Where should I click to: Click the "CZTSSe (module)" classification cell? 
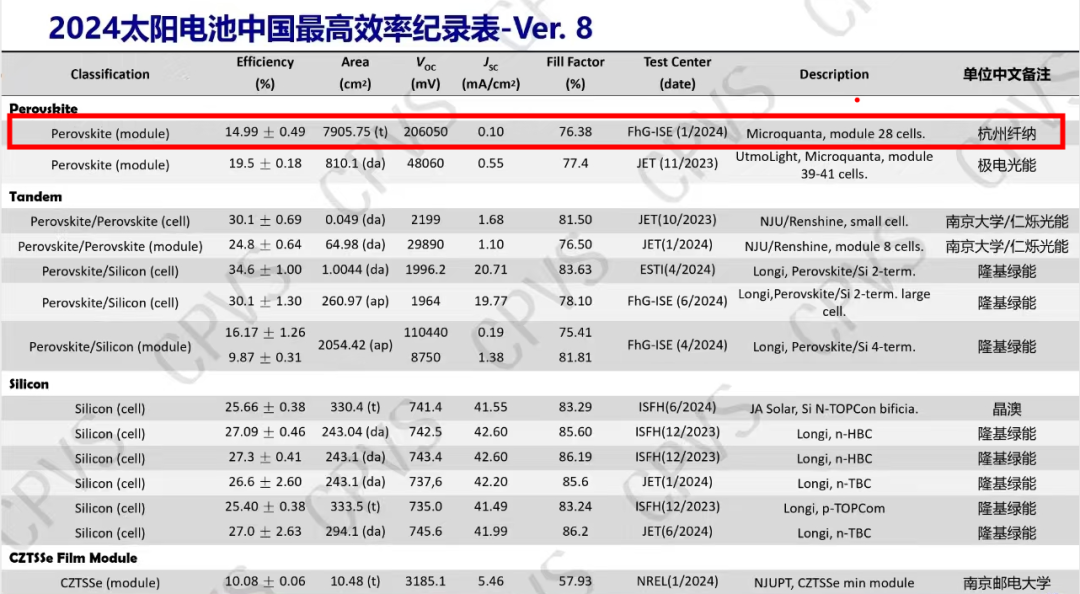pos(110,583)
